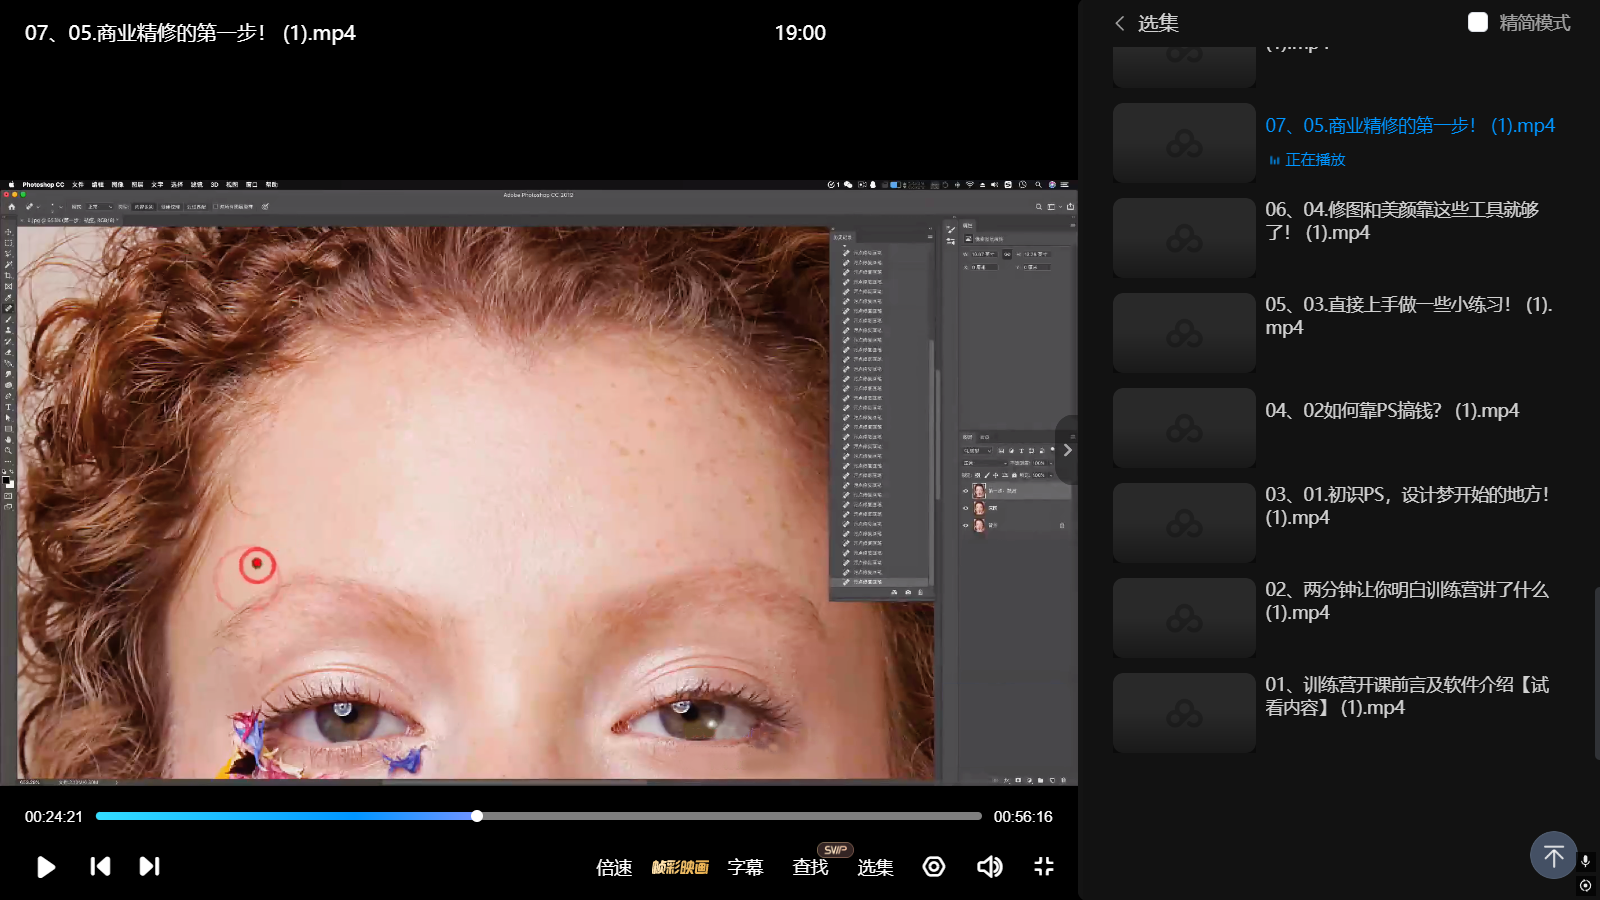The image size is (1600, 900).
Task: Click the circular record icon
Action: pos(934,867)
